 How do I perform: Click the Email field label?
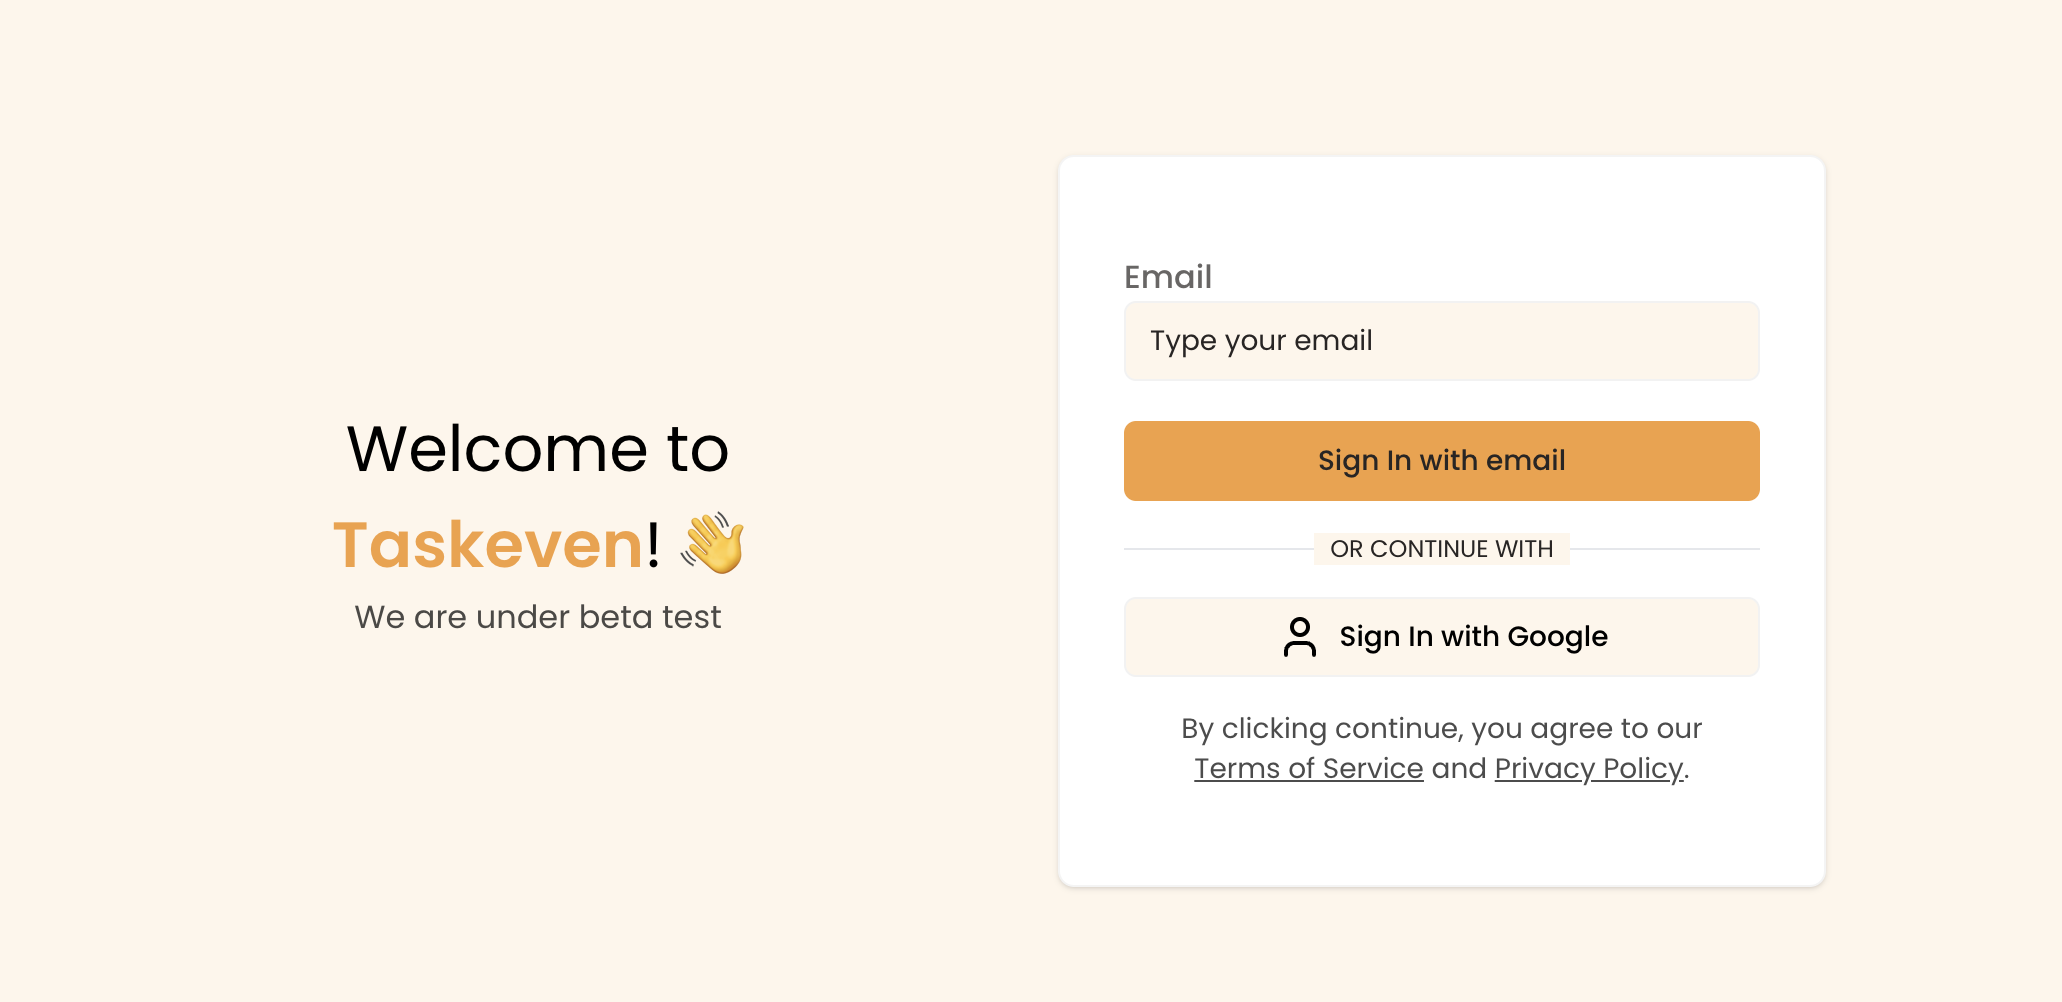[x=1167, y=277]
